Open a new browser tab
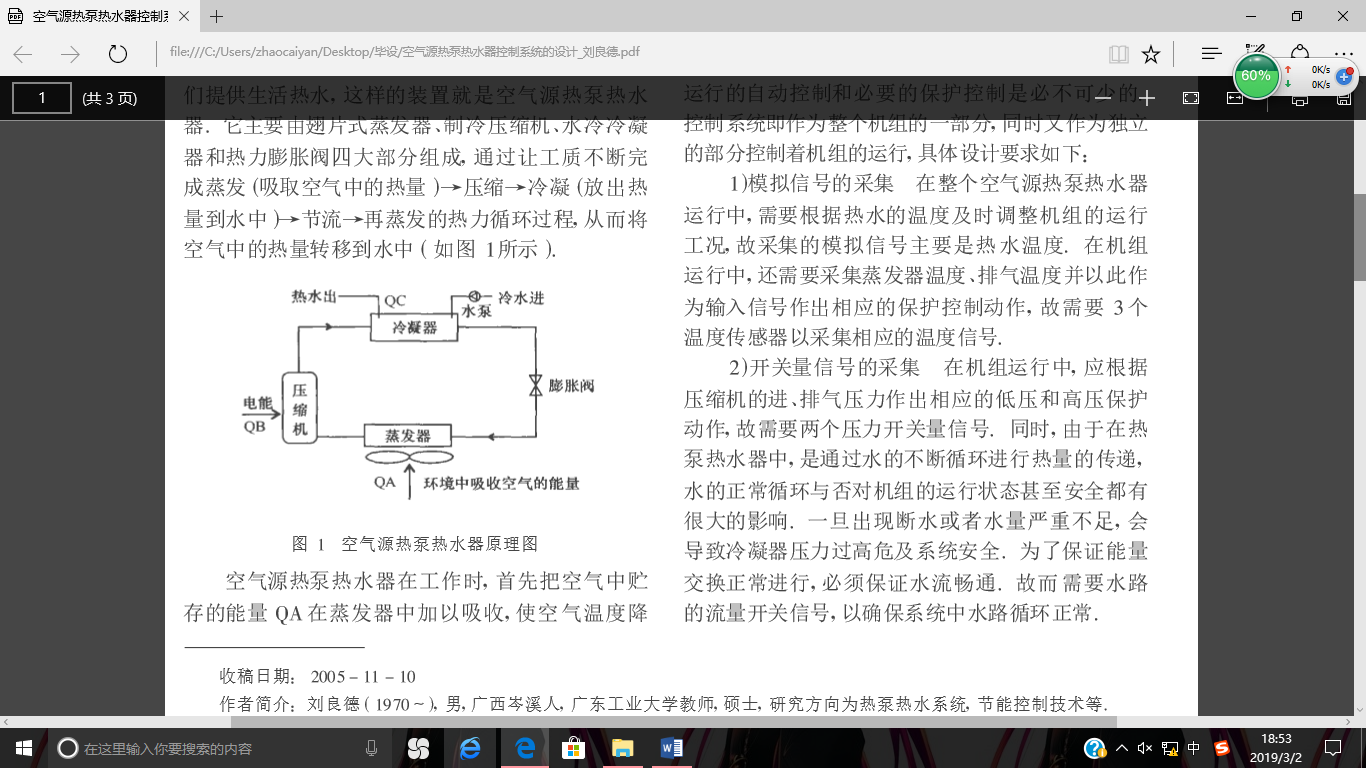 click(x=217, y=16)
